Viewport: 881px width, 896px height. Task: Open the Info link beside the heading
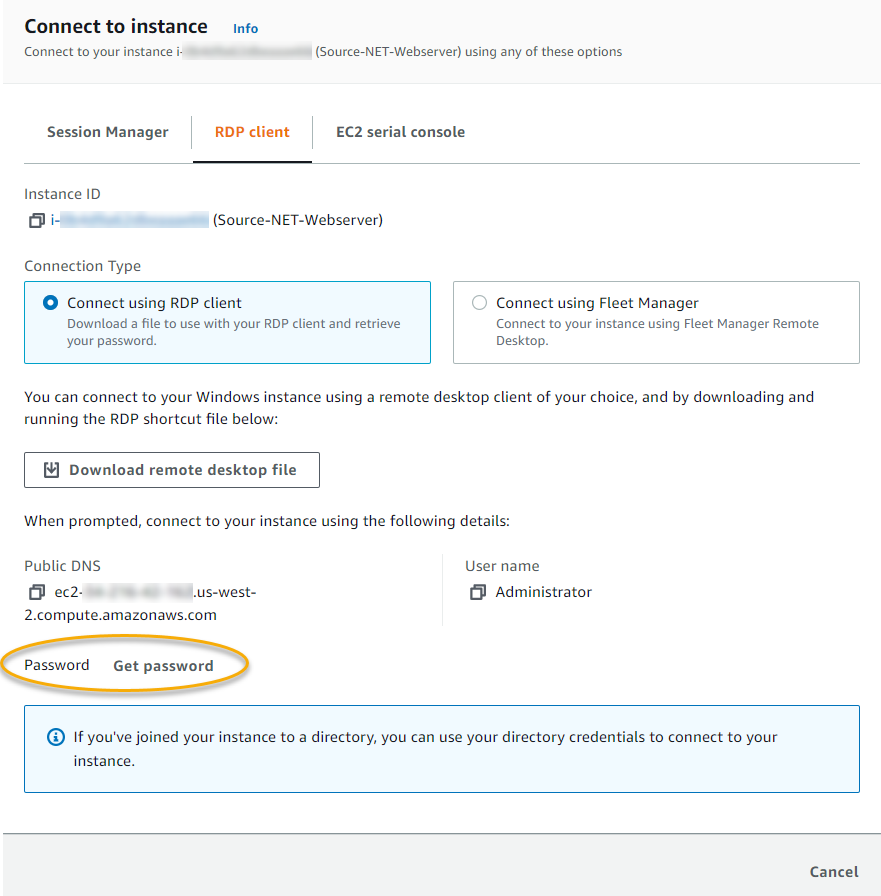coord(245,29)
